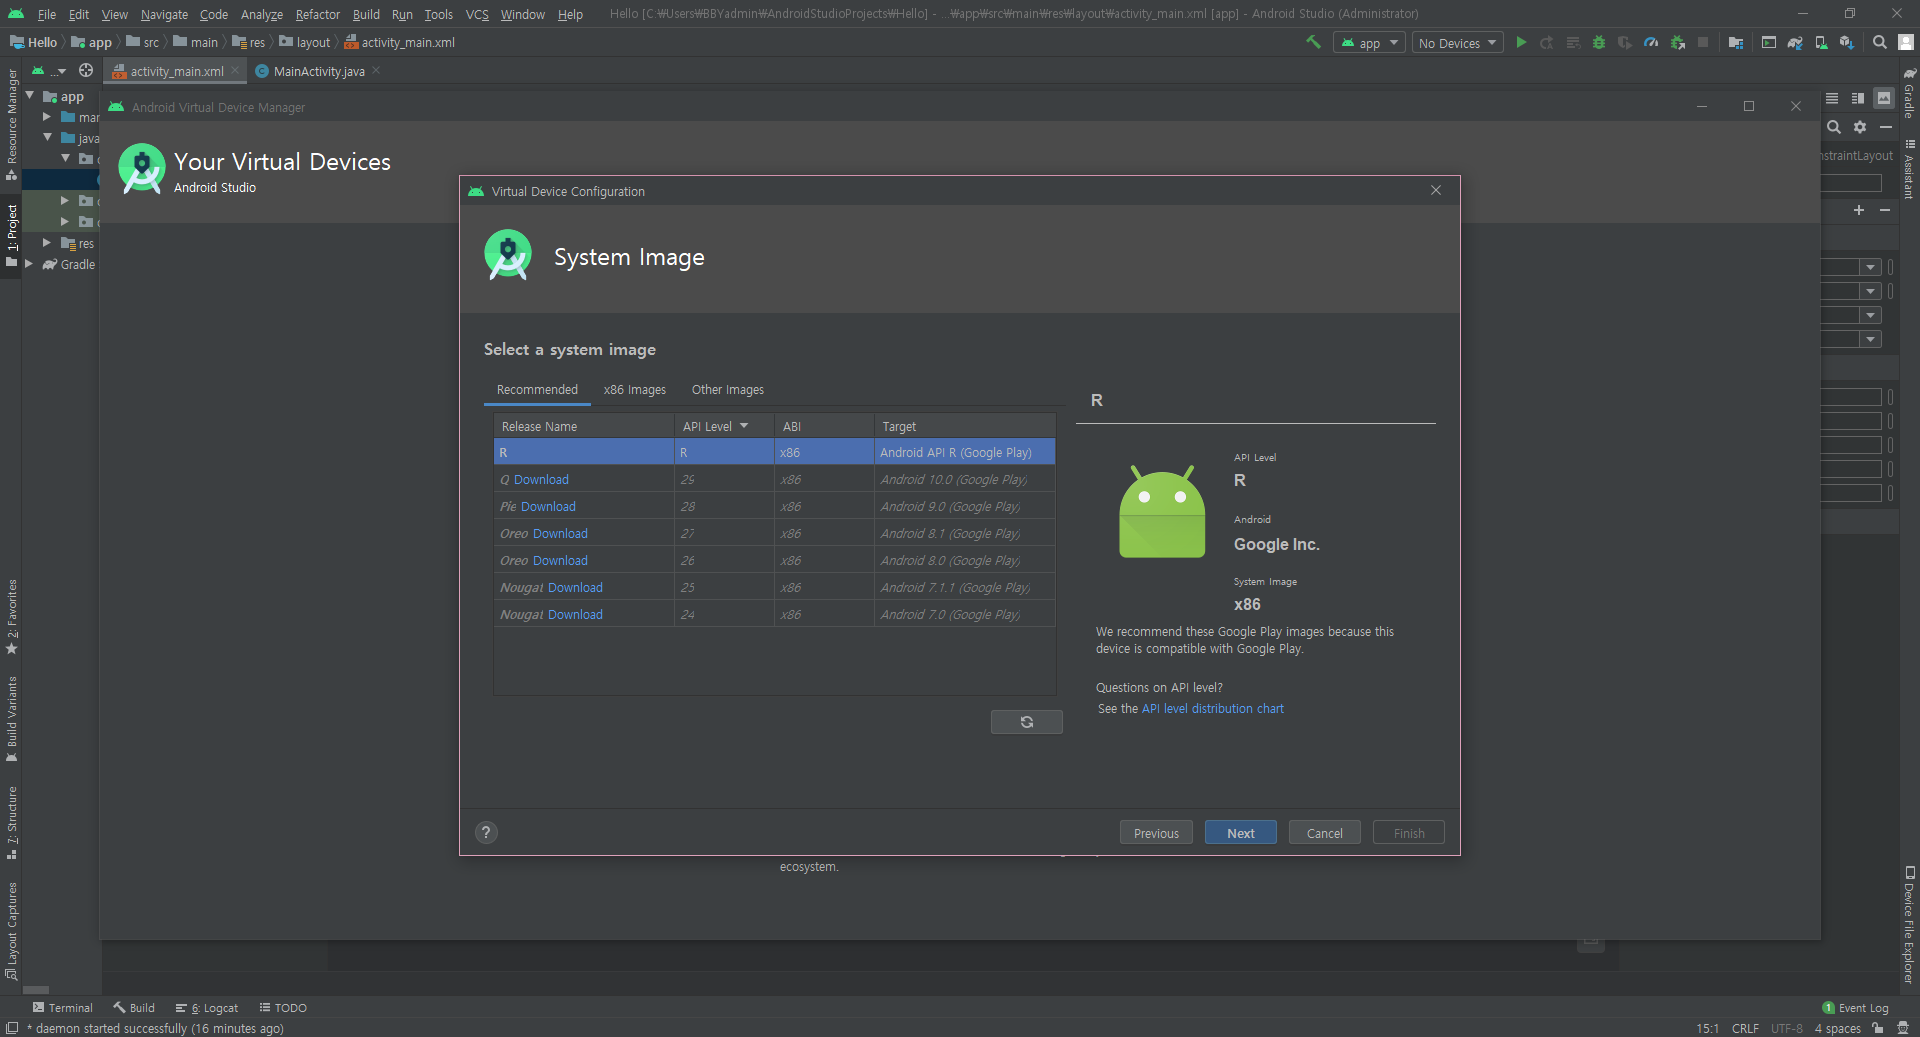1920x1037 pixels.
Task: Open Project Structure icon in toolbar
Action: point(1736,42)
